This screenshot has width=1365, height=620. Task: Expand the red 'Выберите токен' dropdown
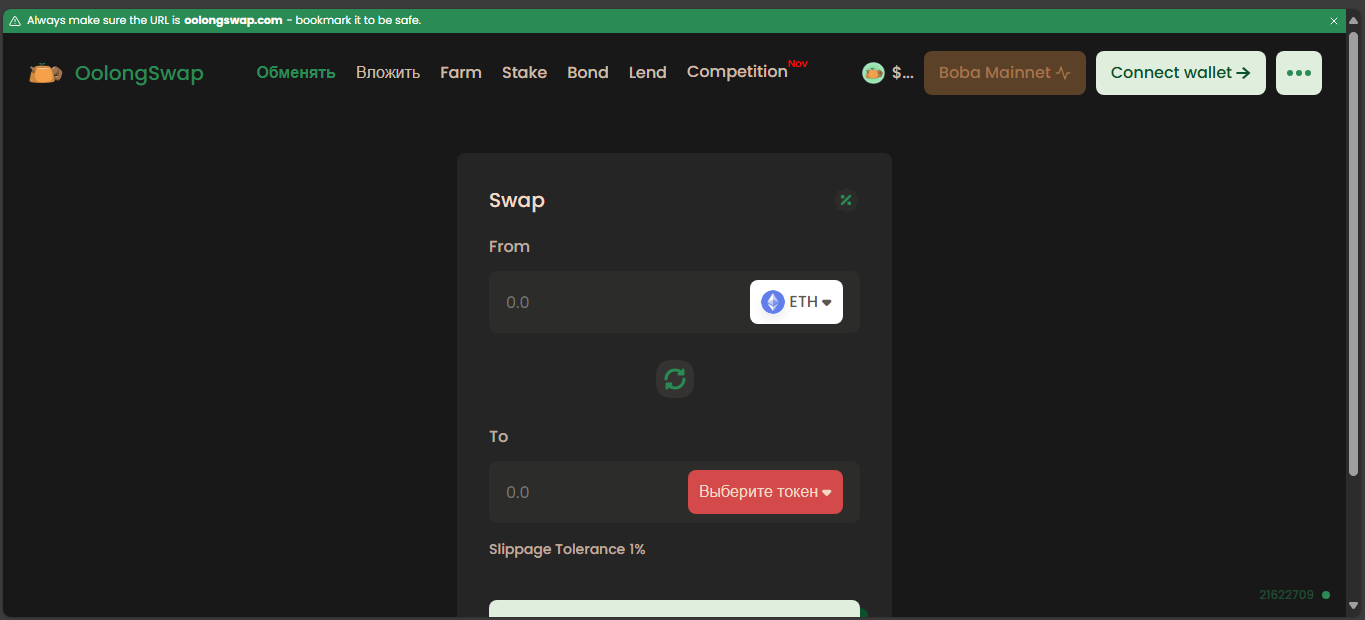click(x=765, y=492)
